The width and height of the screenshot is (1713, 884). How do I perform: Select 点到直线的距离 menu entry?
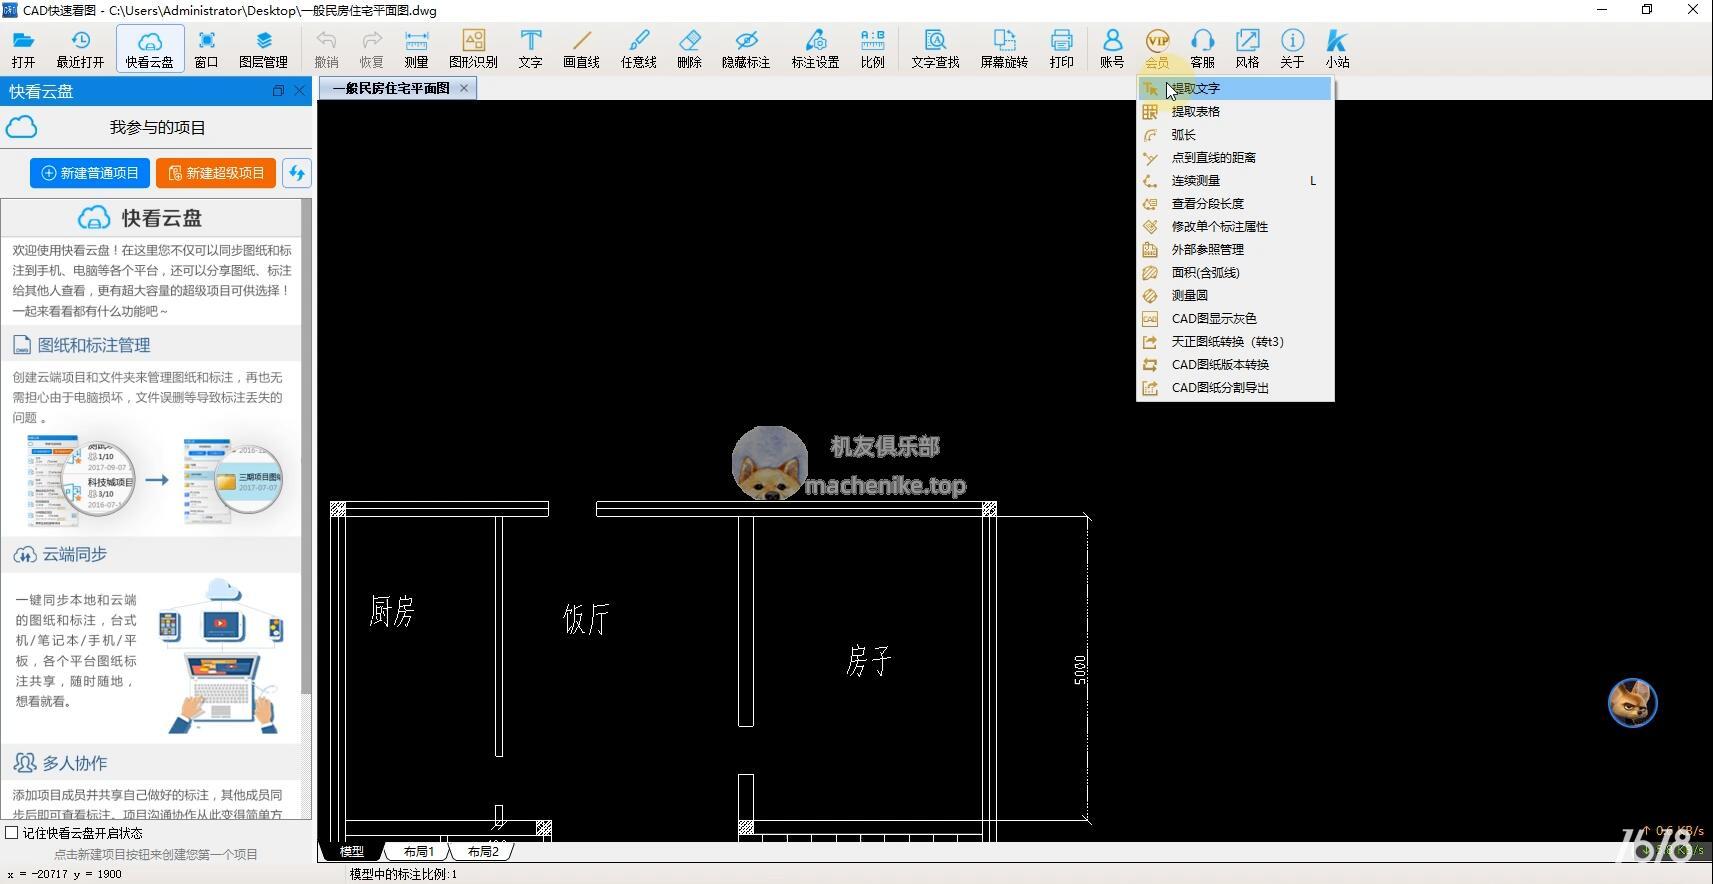pos(1235,158)
